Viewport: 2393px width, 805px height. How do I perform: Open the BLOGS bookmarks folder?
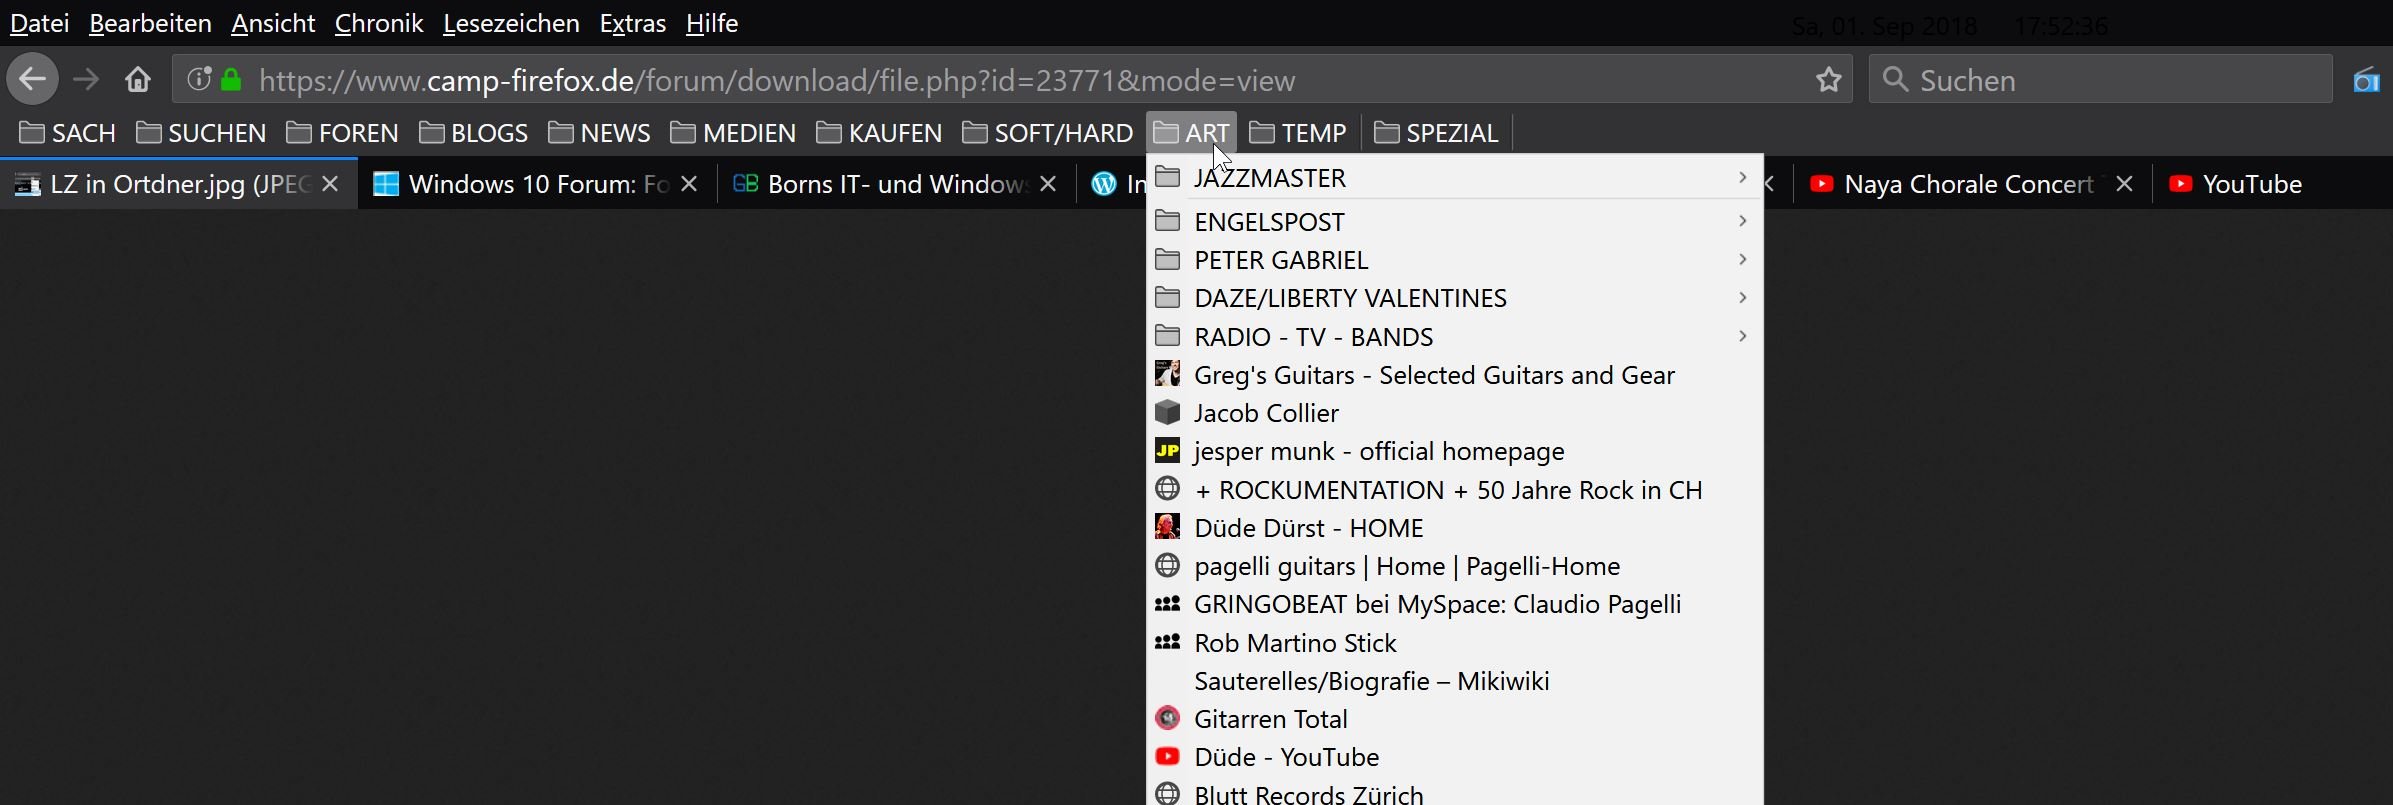(x=474, y=133)
